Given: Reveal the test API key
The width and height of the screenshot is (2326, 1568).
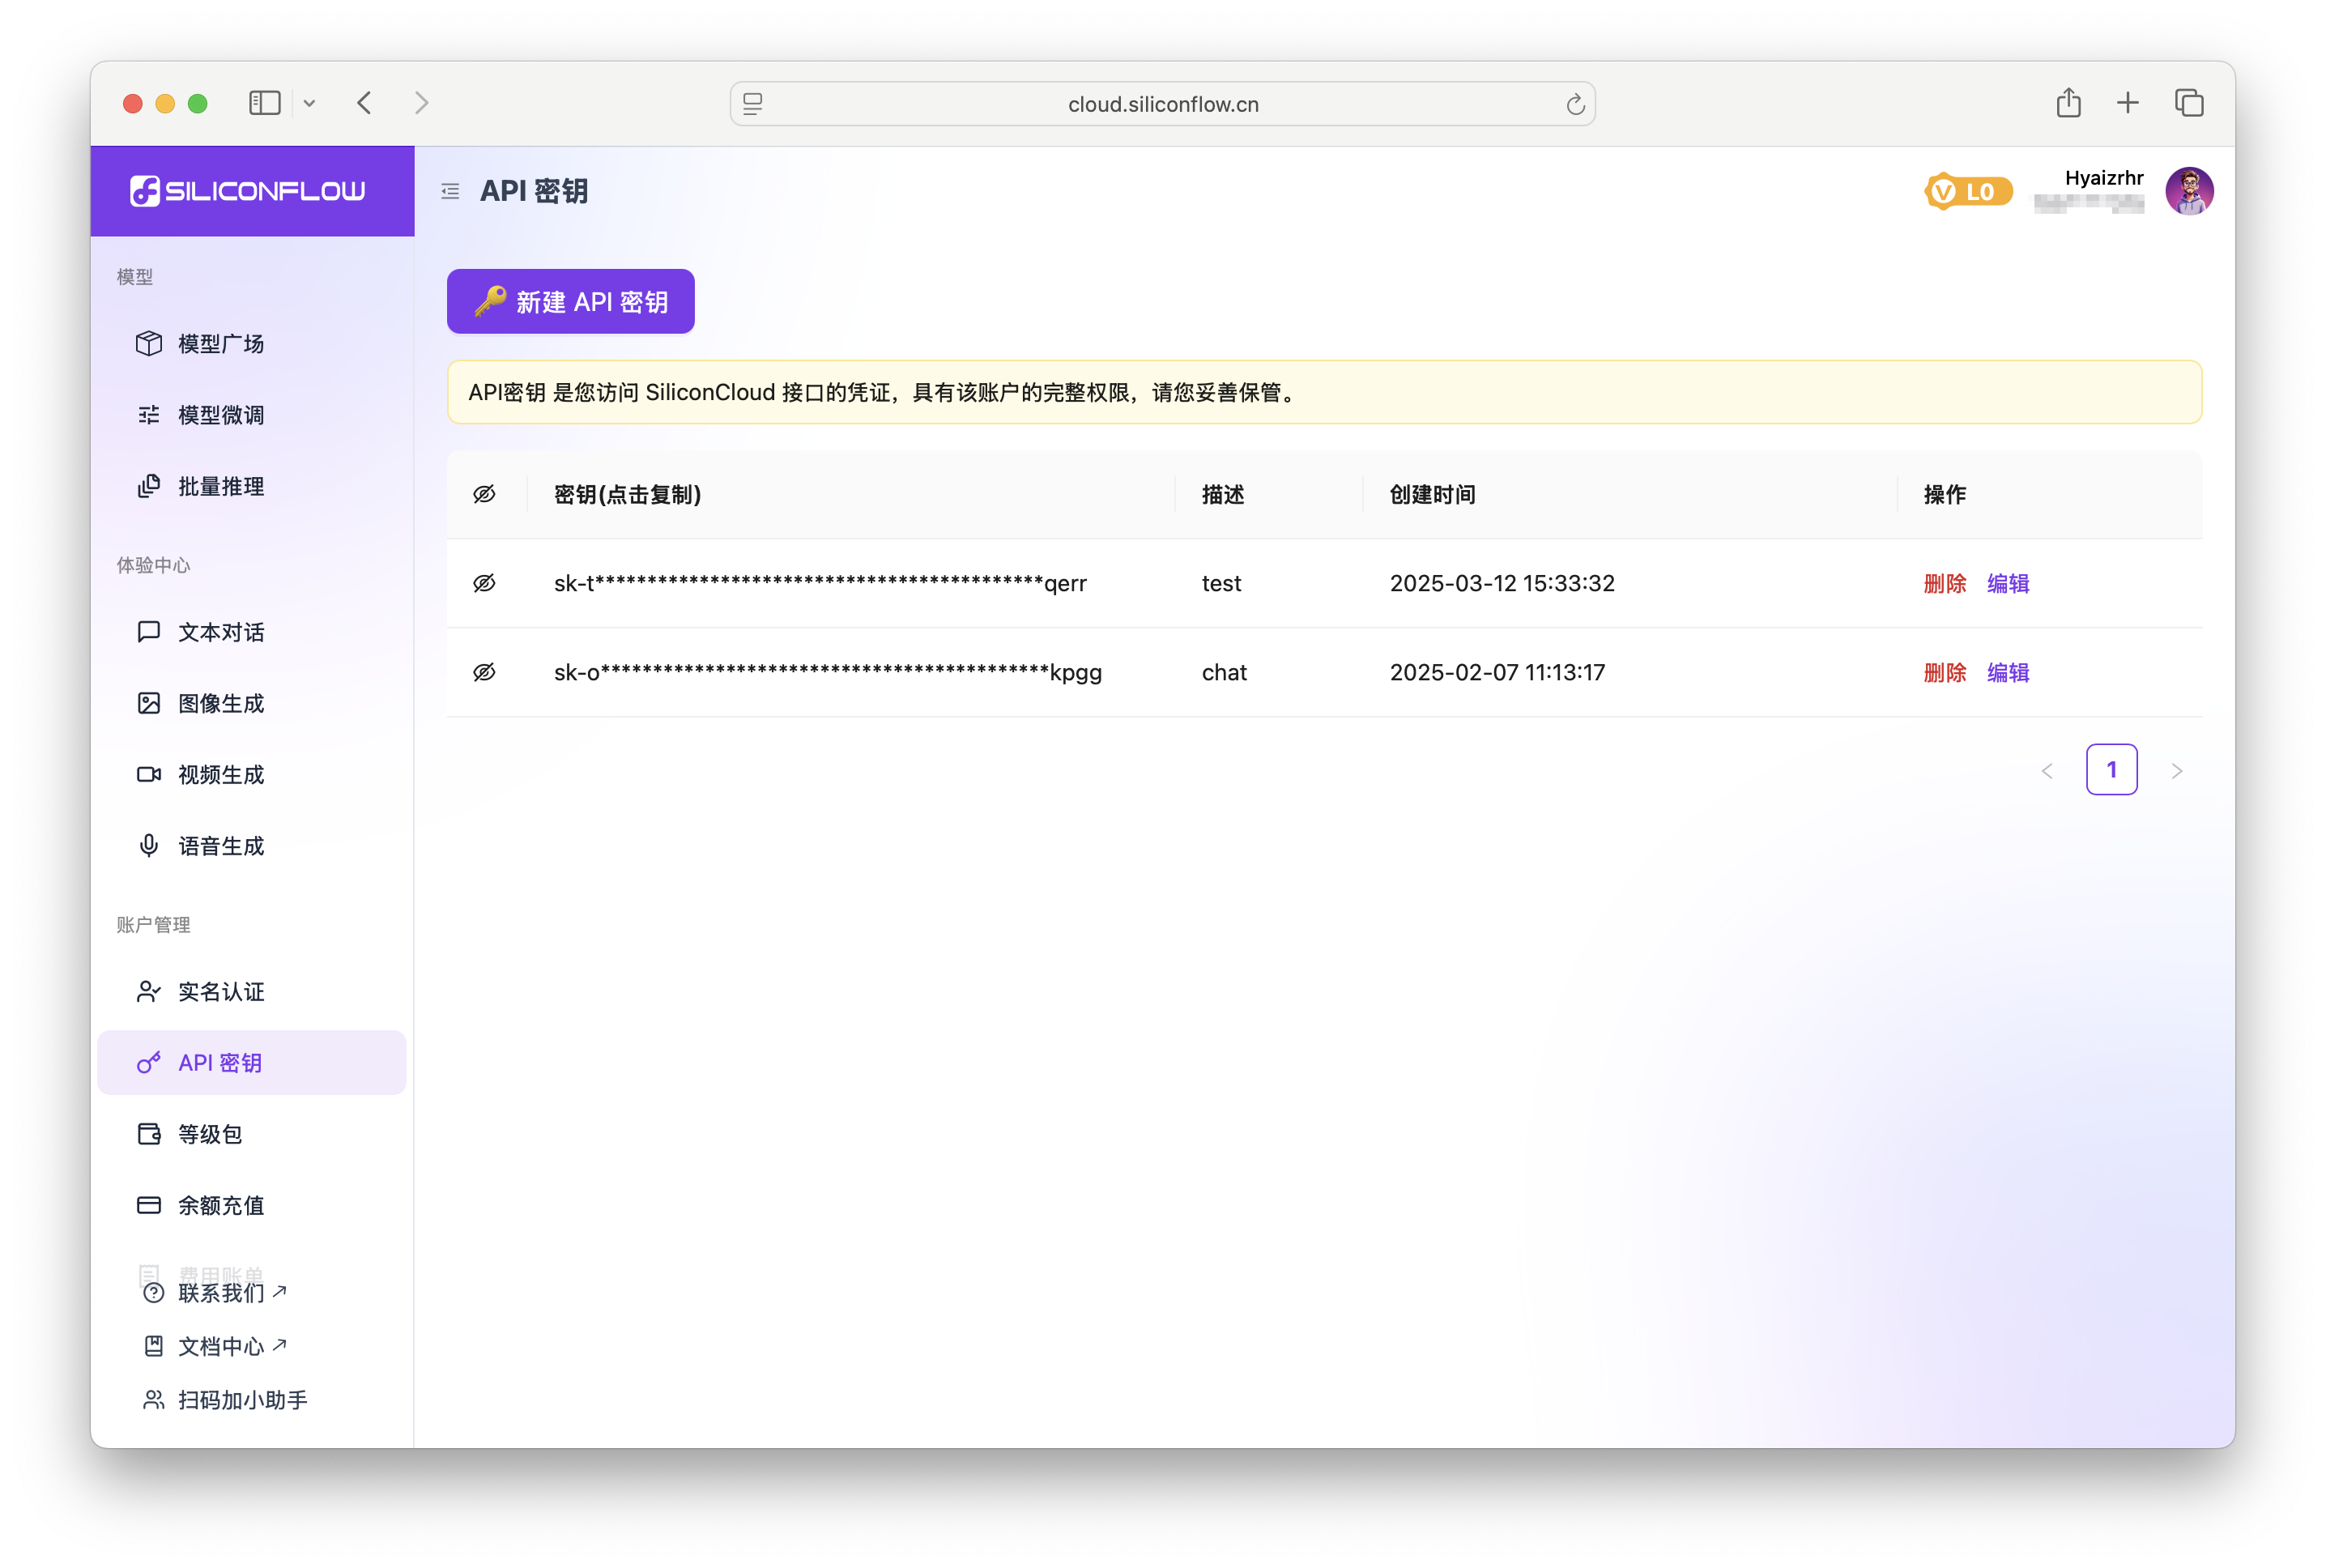Looking at the screenshot, I should tap(484, 583).
